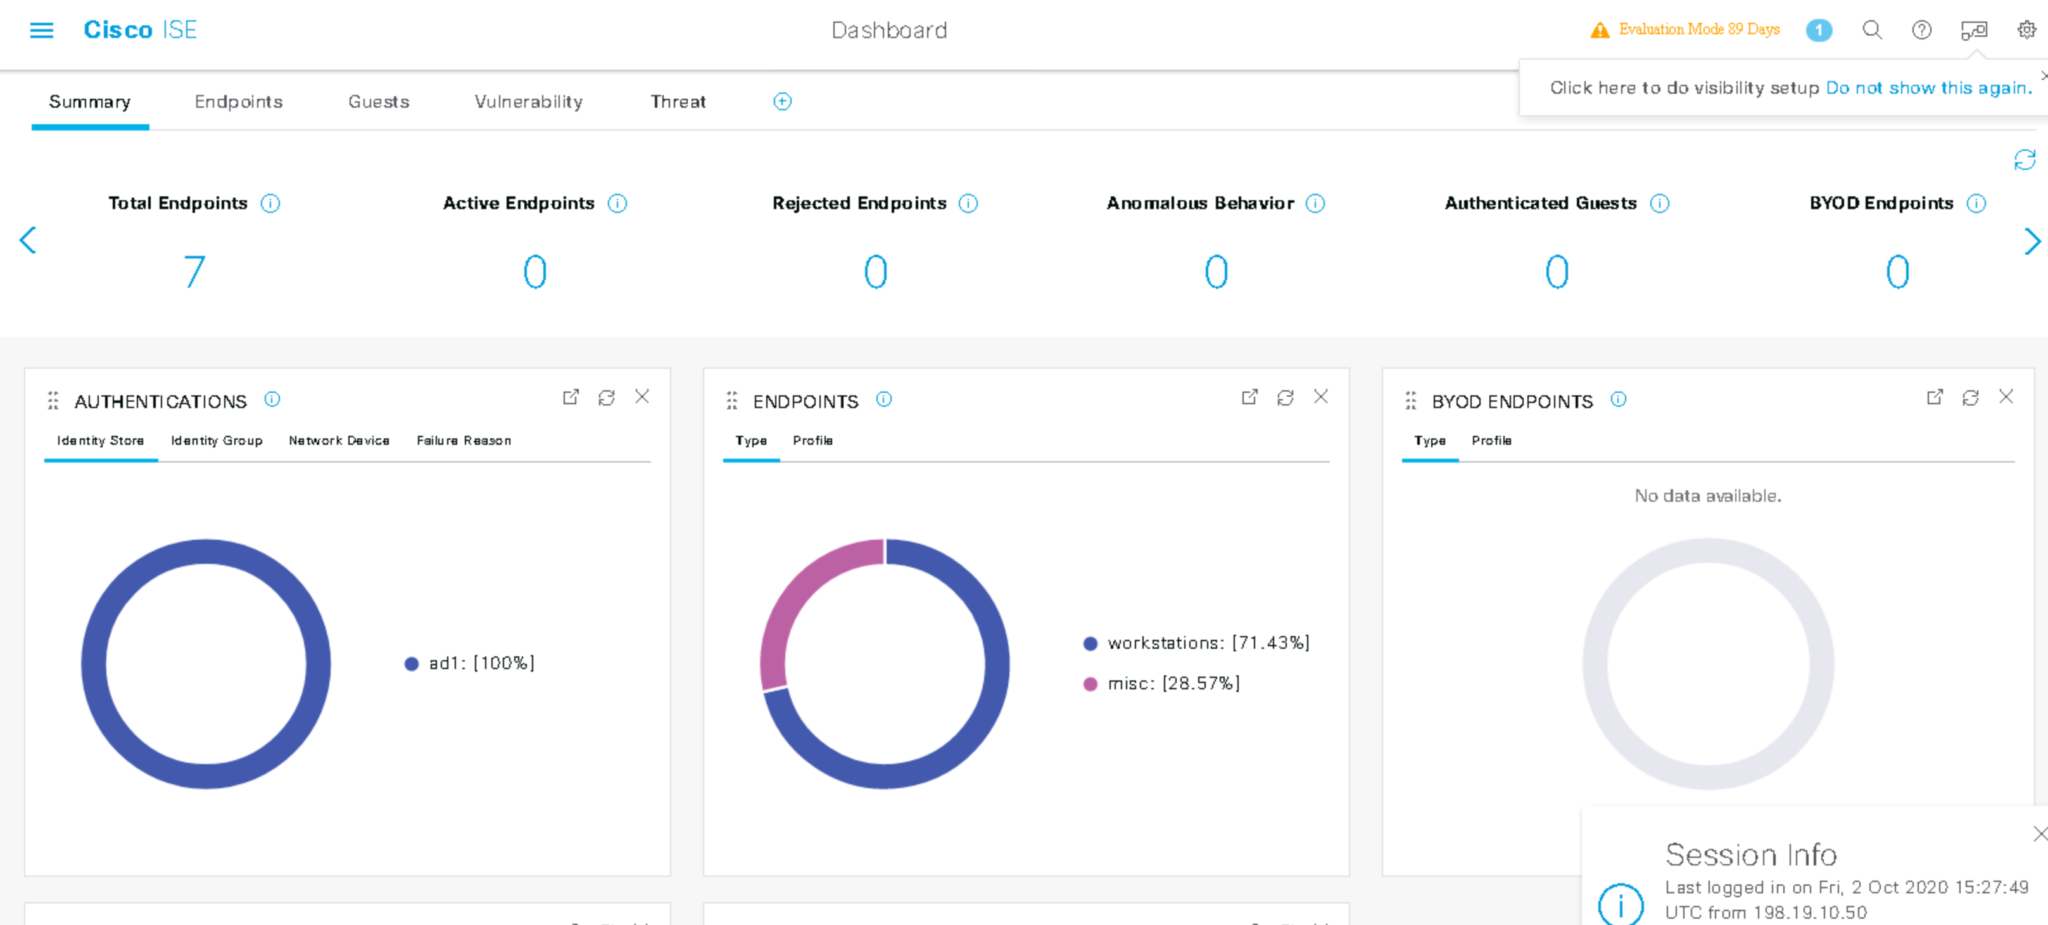The width and height of the screenshot is (2048, 925).
Task: Open the notifications badge showing 1
Action: [x=1819, y=30]
